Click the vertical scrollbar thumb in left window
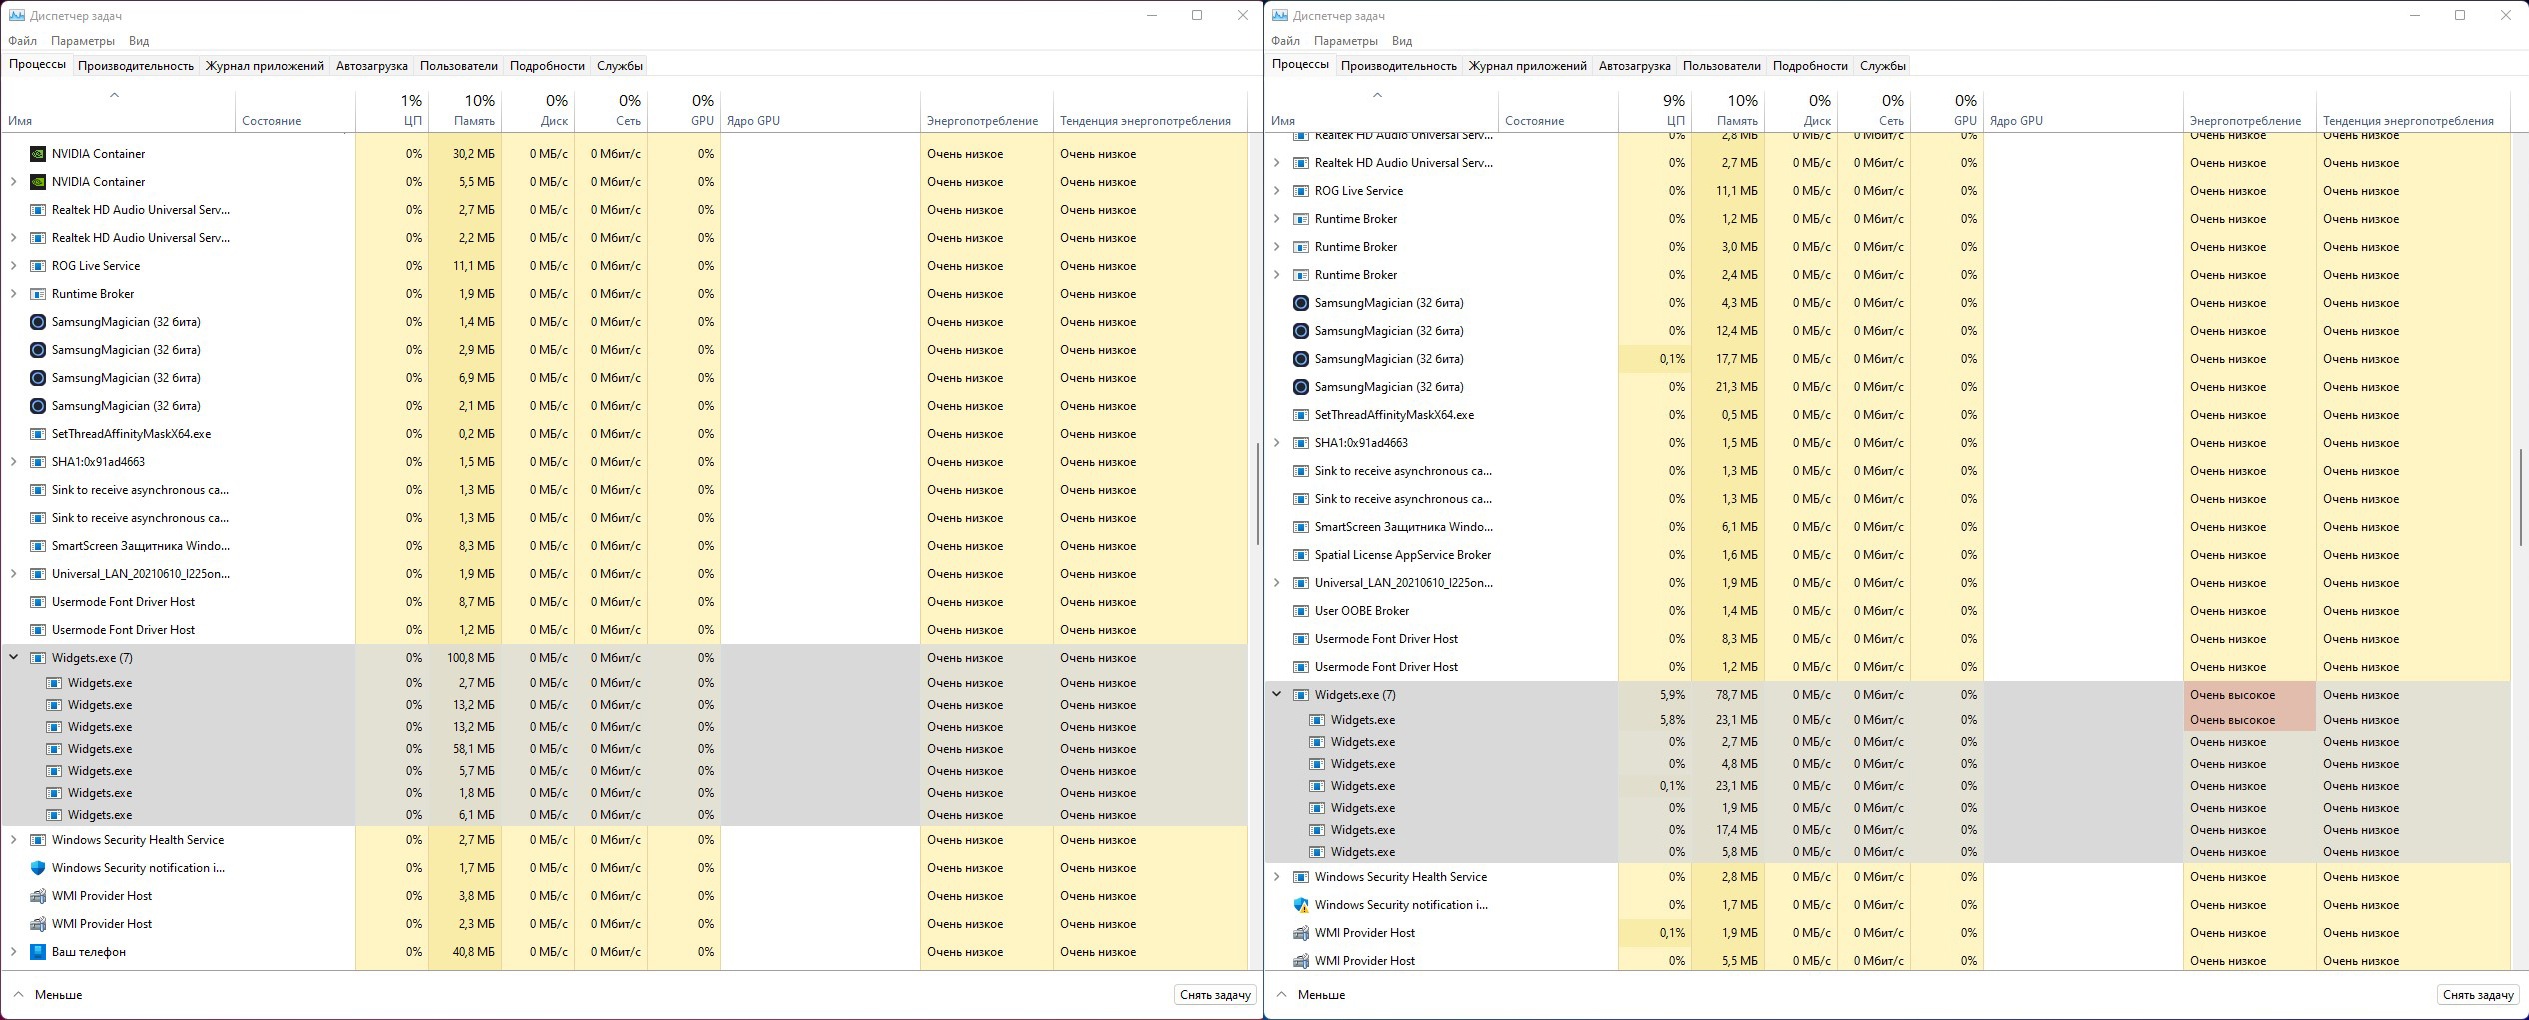This screenshot has height=1020, width=2529. point(1257,493)
